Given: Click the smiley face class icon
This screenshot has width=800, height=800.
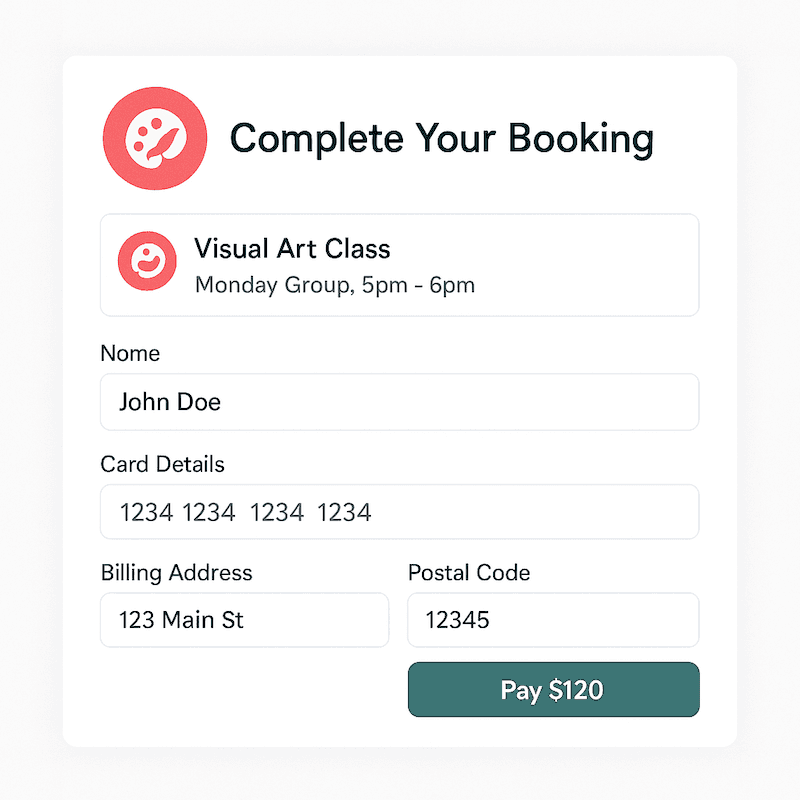Looking at the screenshot, I should point(147,262).
